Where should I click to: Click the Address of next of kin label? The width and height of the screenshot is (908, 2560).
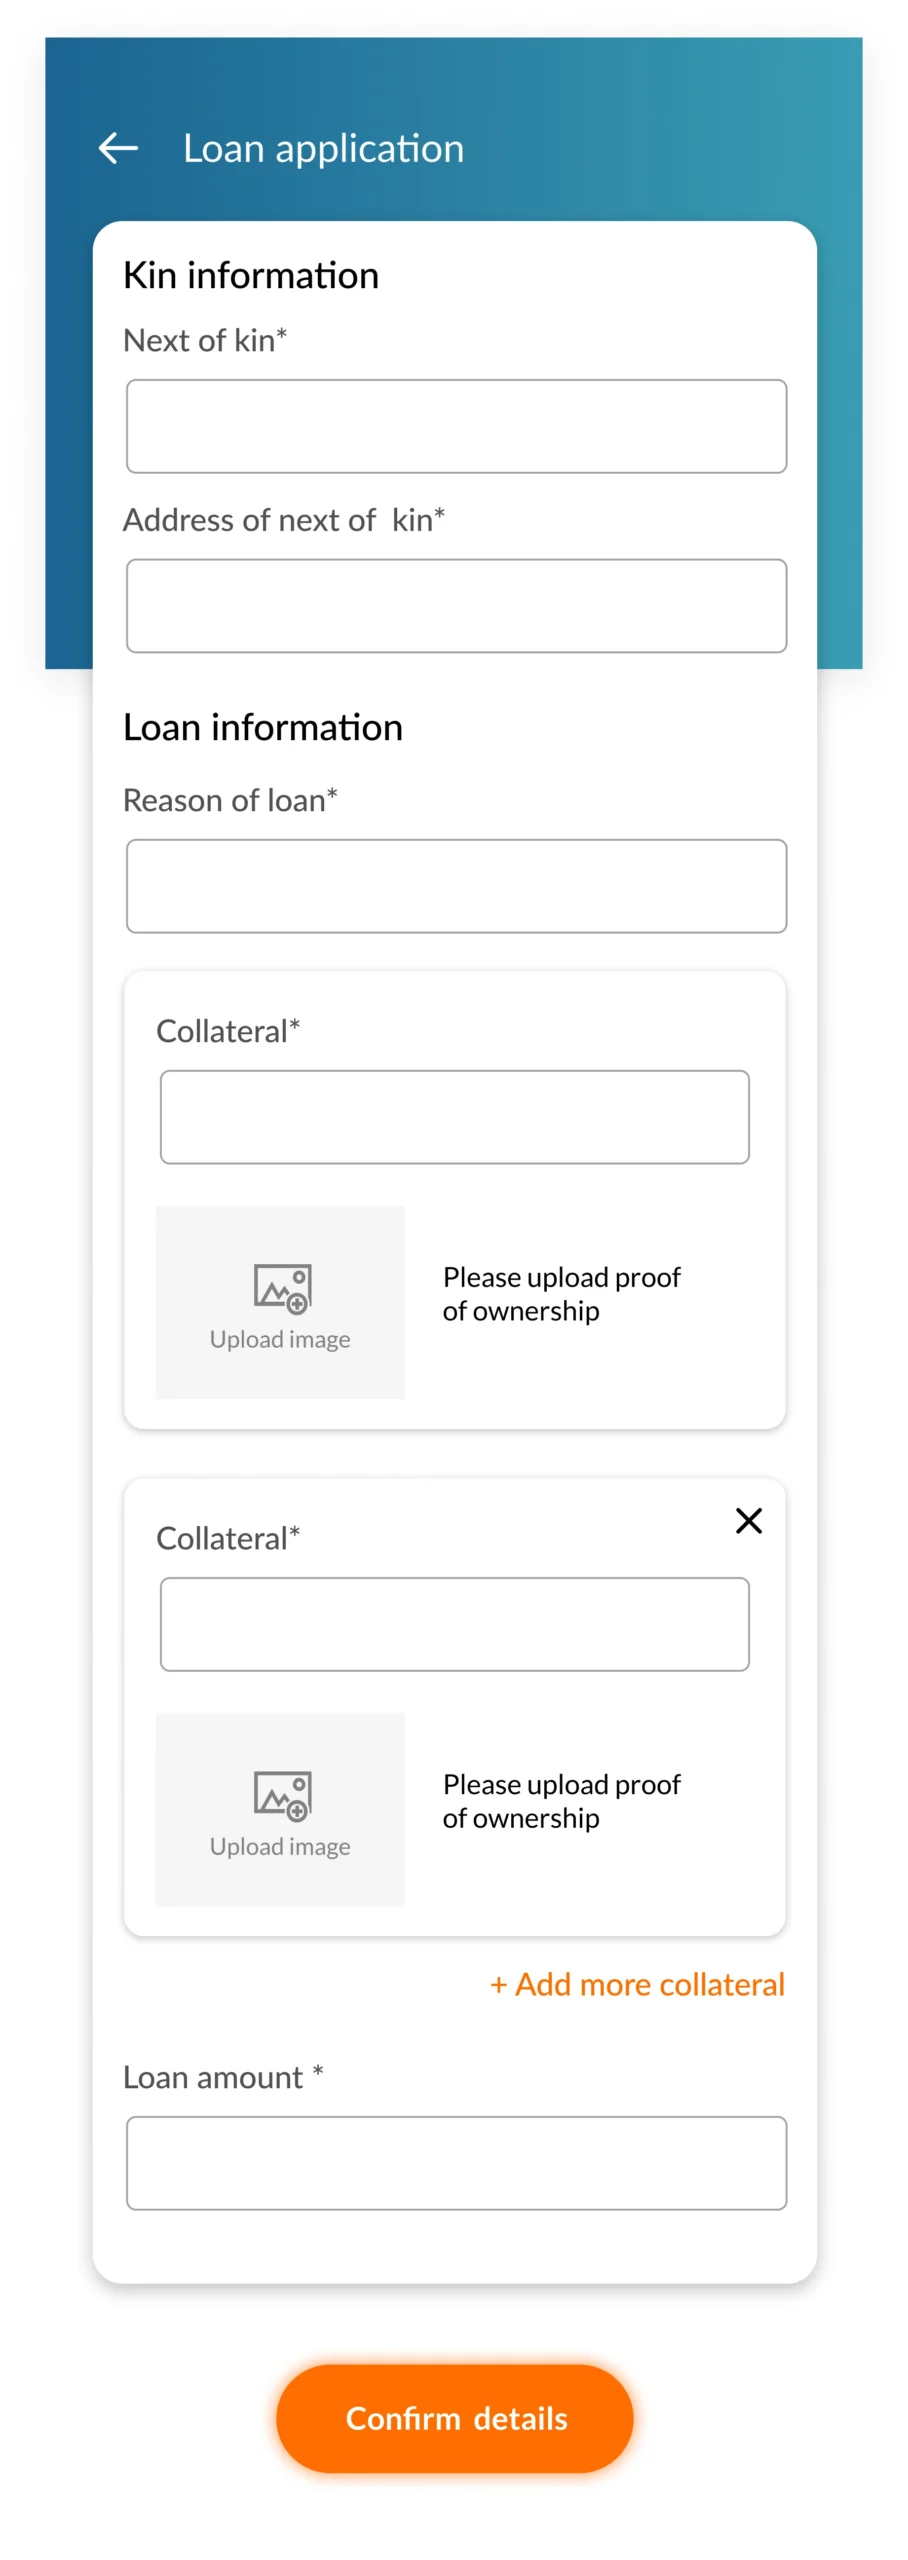point(283,520)
